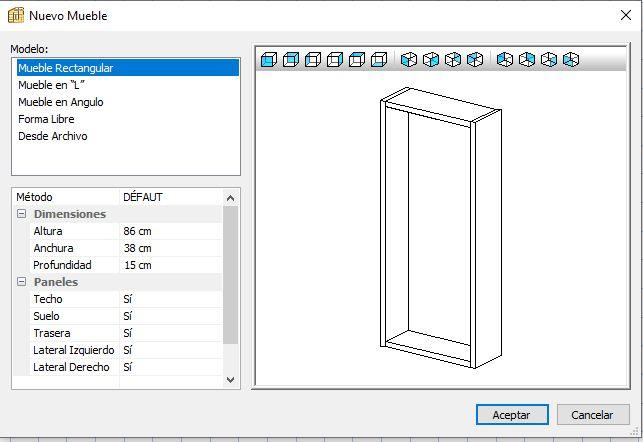The height and width of the screenshot is (442, 643).
Task: Choose first isometric view in middle icon group
Action: 409,60
